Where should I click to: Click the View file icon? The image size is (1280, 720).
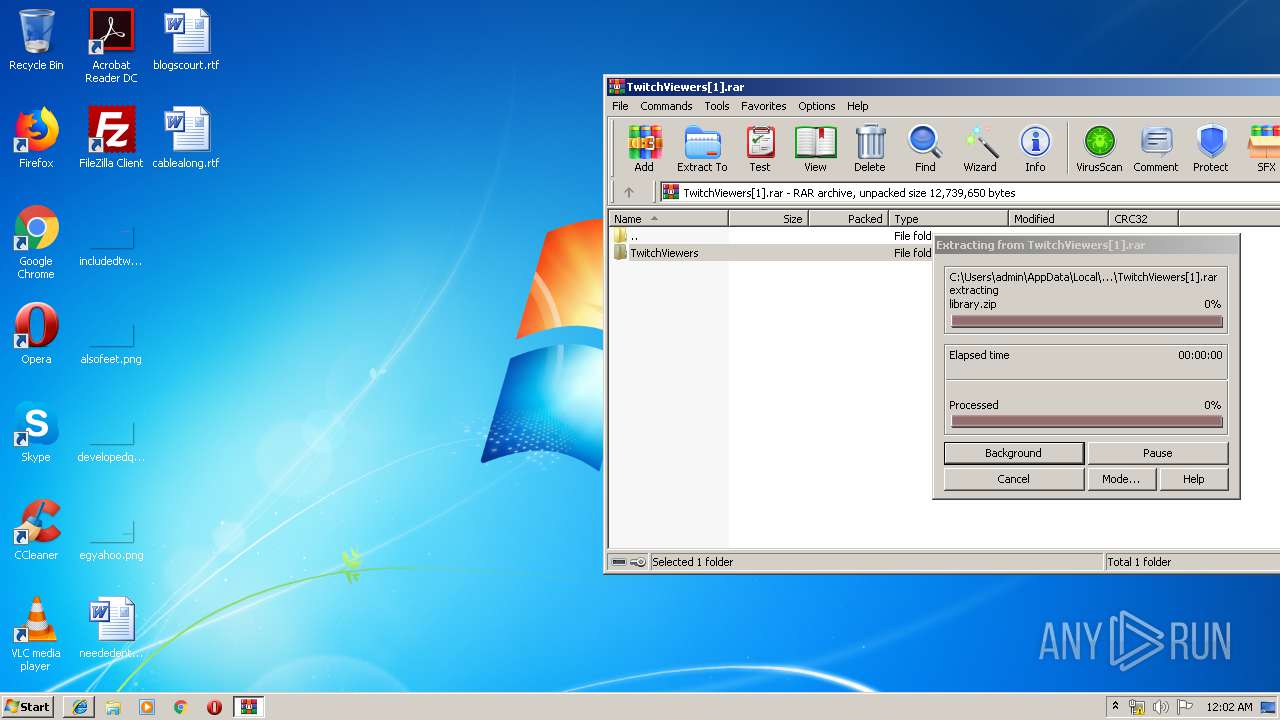pyautogui.click(x=815, y=148)
